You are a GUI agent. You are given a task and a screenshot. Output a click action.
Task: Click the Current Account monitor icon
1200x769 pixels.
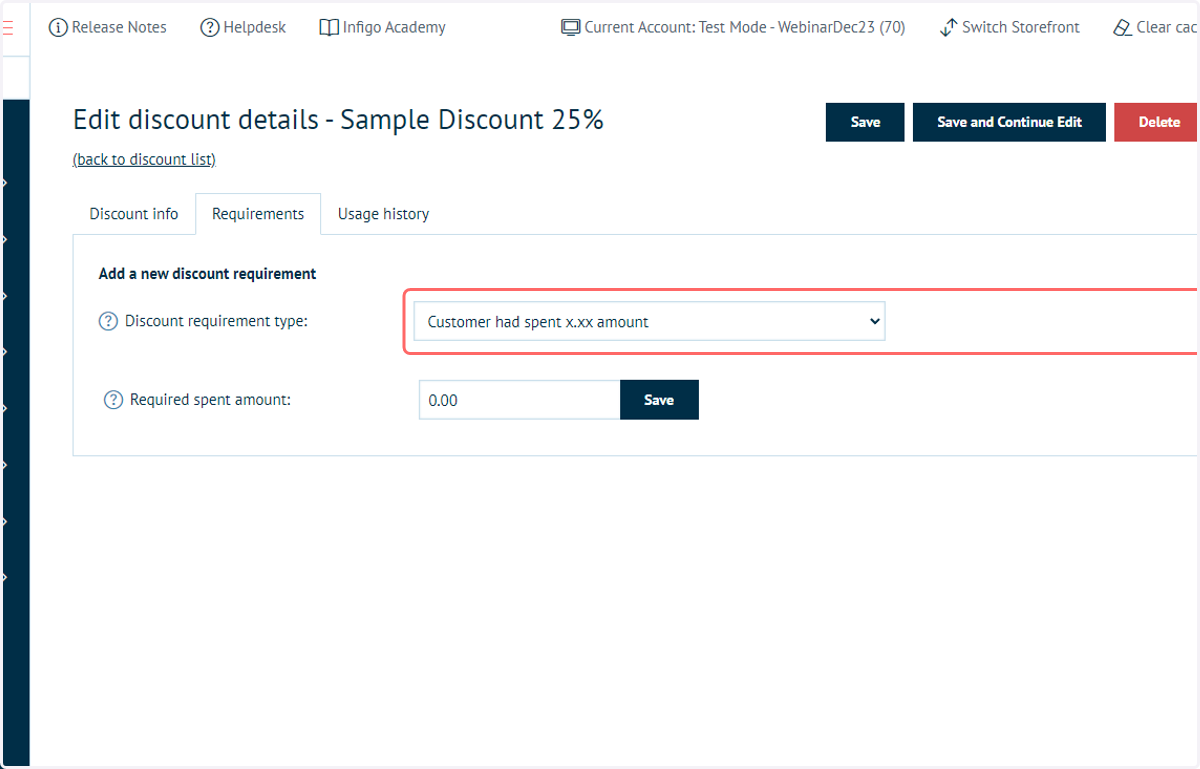pos(571,27)
